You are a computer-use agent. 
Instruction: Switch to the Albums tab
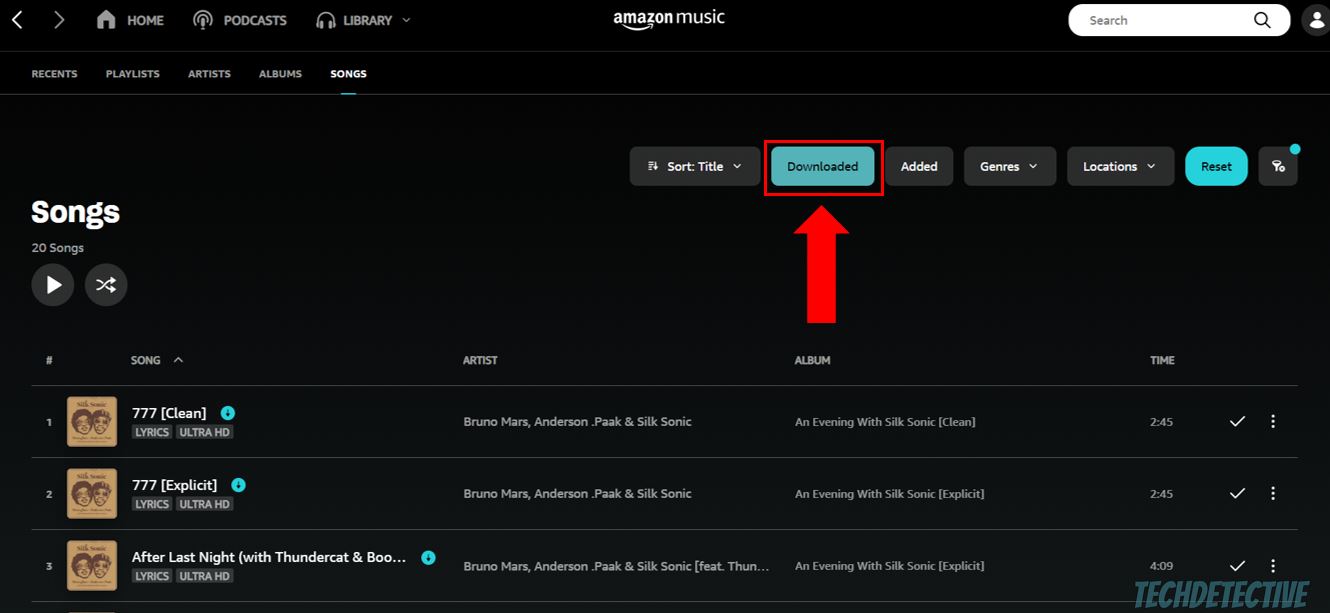280,73
